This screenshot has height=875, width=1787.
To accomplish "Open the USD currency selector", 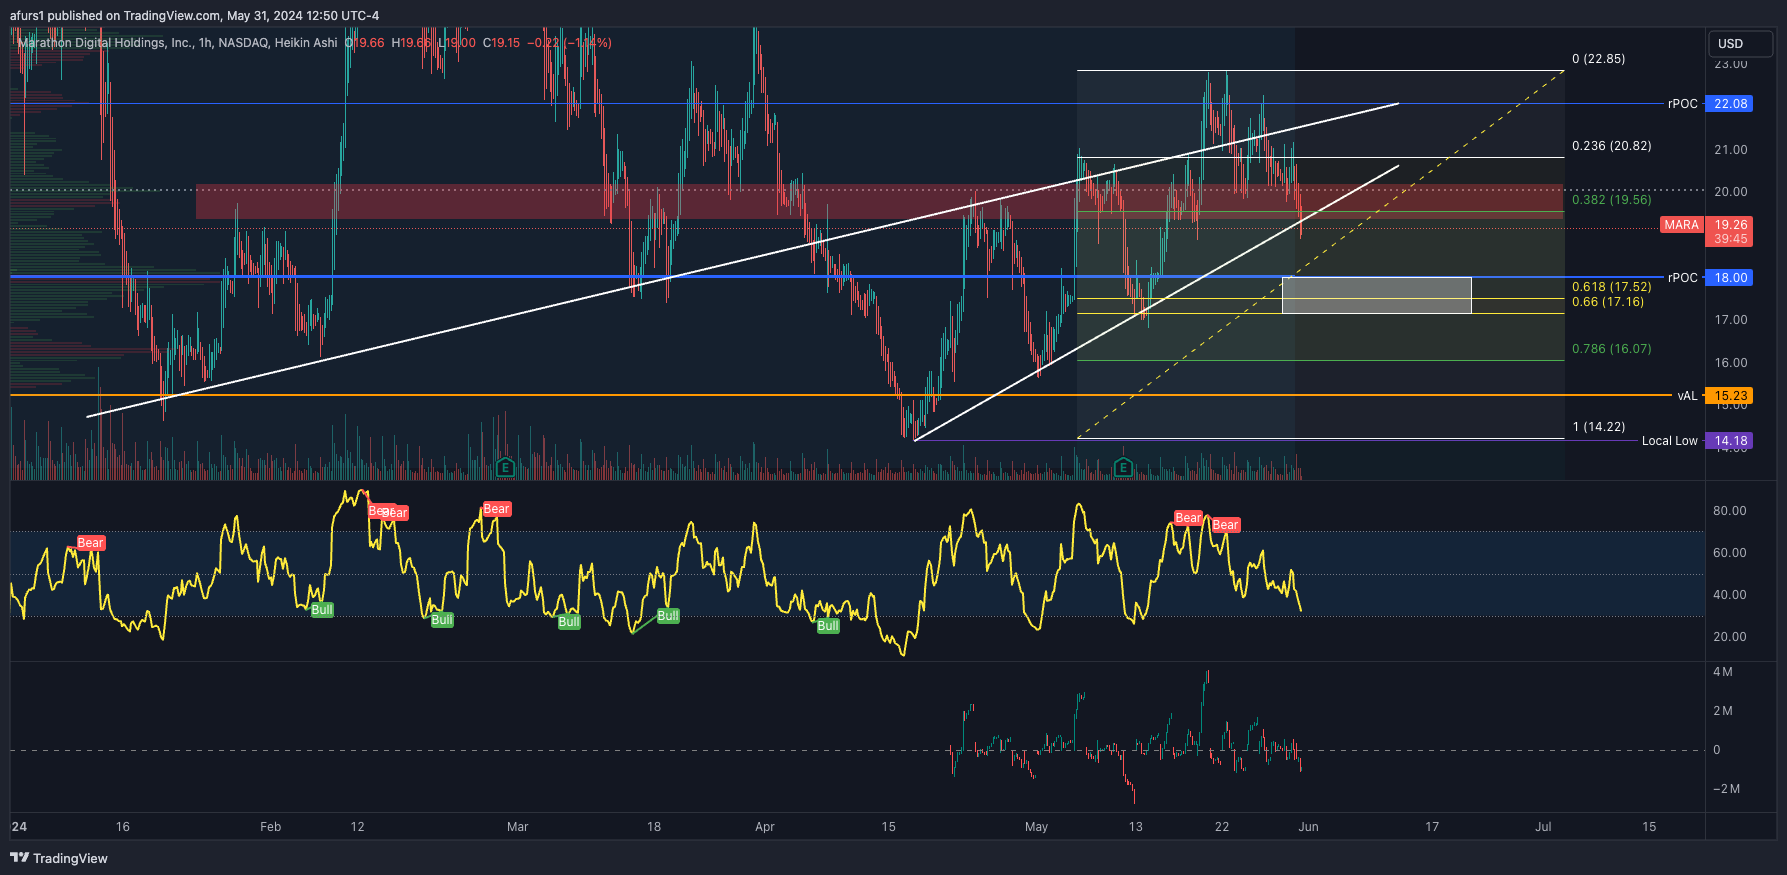I will click(1740, 43).
